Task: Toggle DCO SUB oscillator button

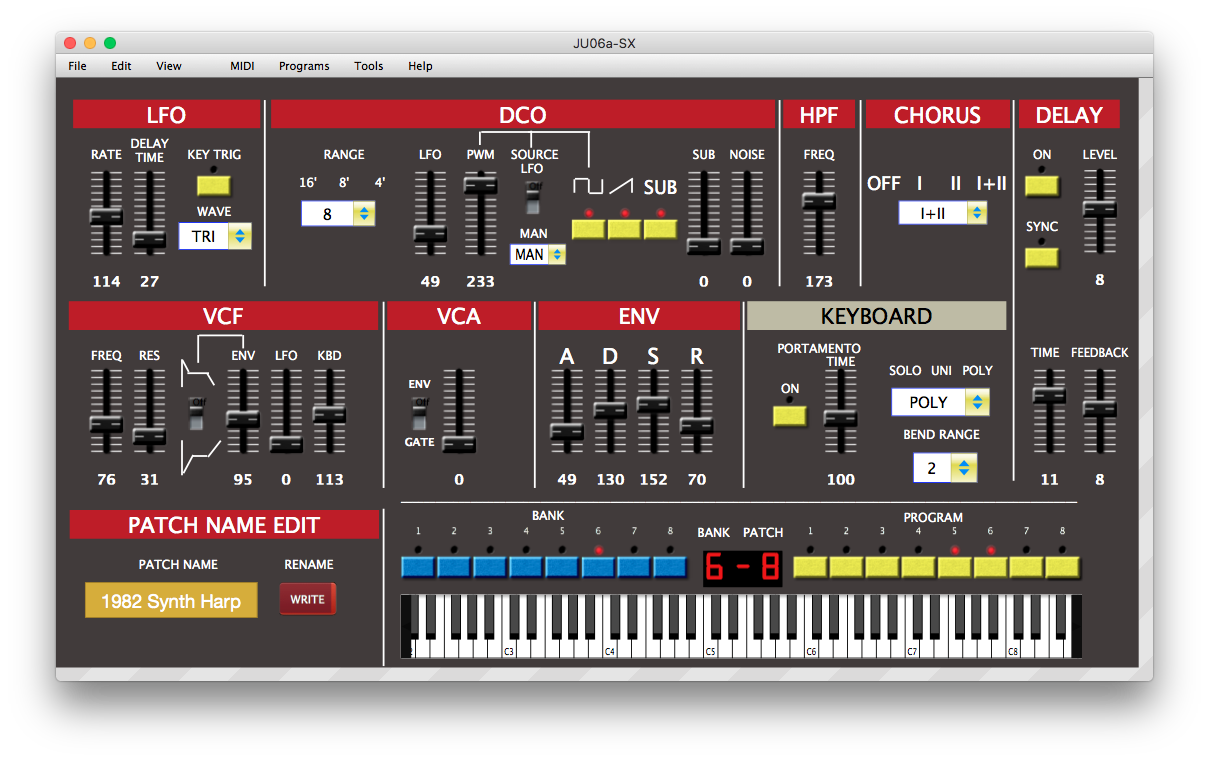Action: 661,228
